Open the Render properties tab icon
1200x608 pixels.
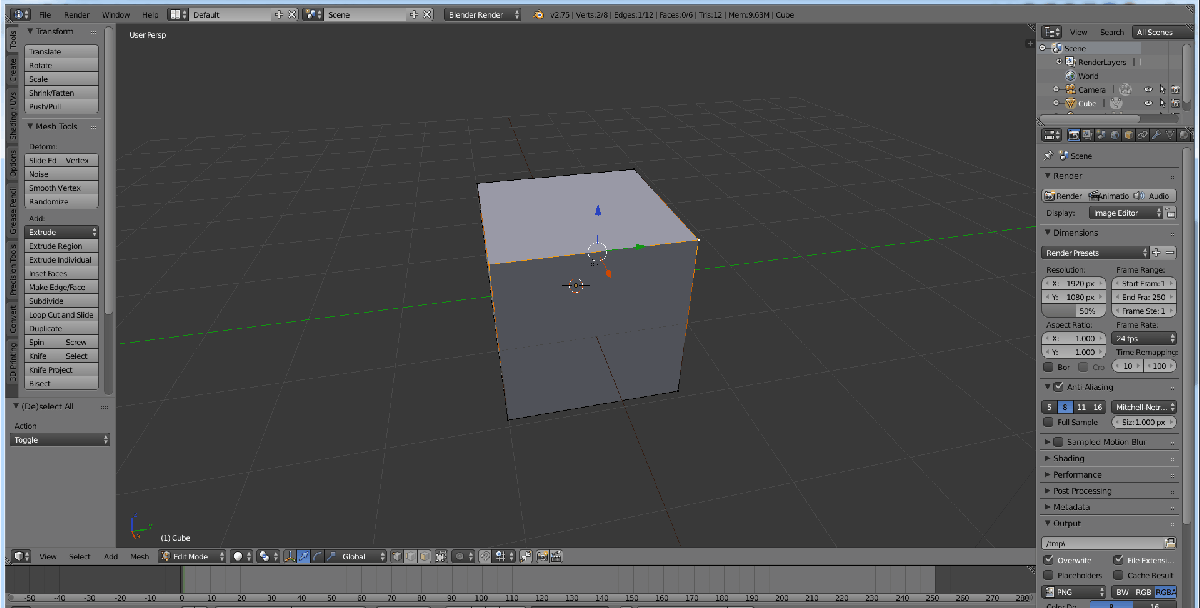1074,135
